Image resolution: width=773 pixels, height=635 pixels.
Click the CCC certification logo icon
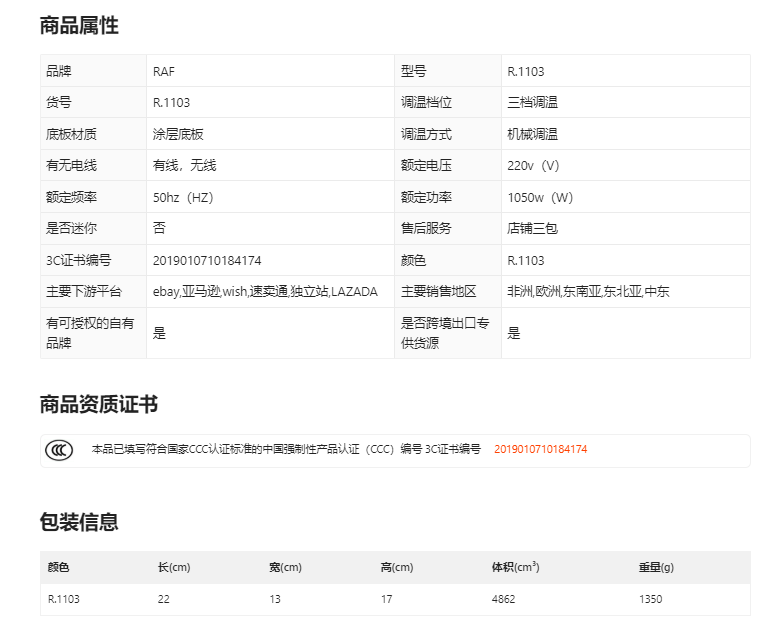[59, 450]
